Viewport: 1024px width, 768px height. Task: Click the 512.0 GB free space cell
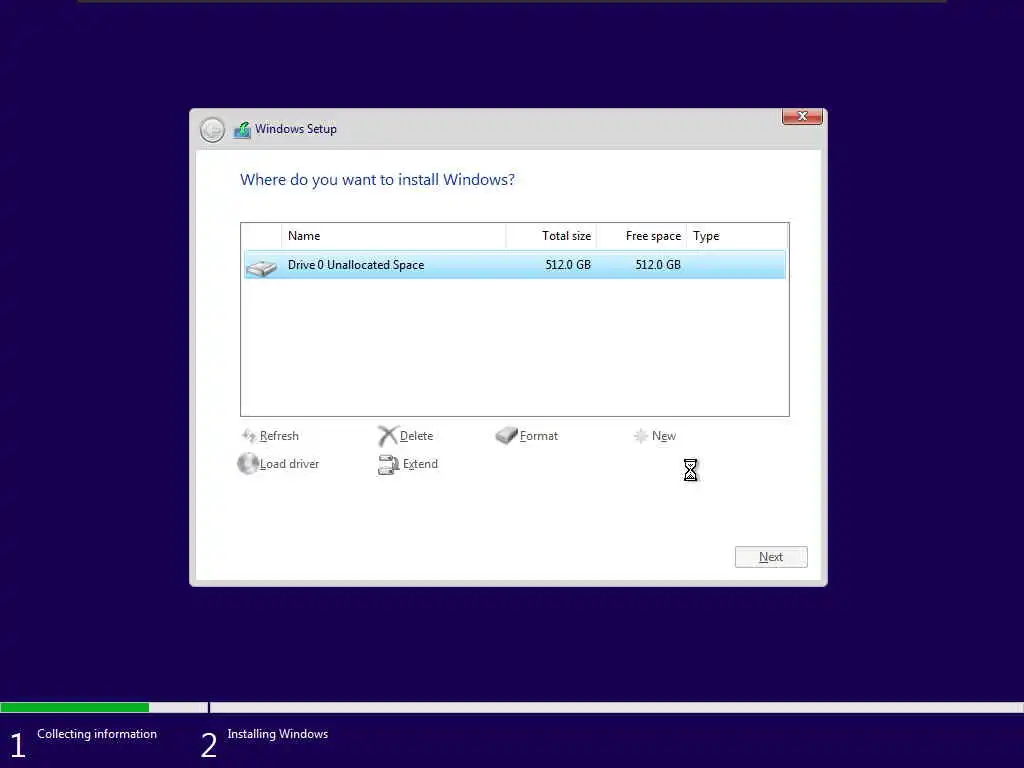[658, 264]
